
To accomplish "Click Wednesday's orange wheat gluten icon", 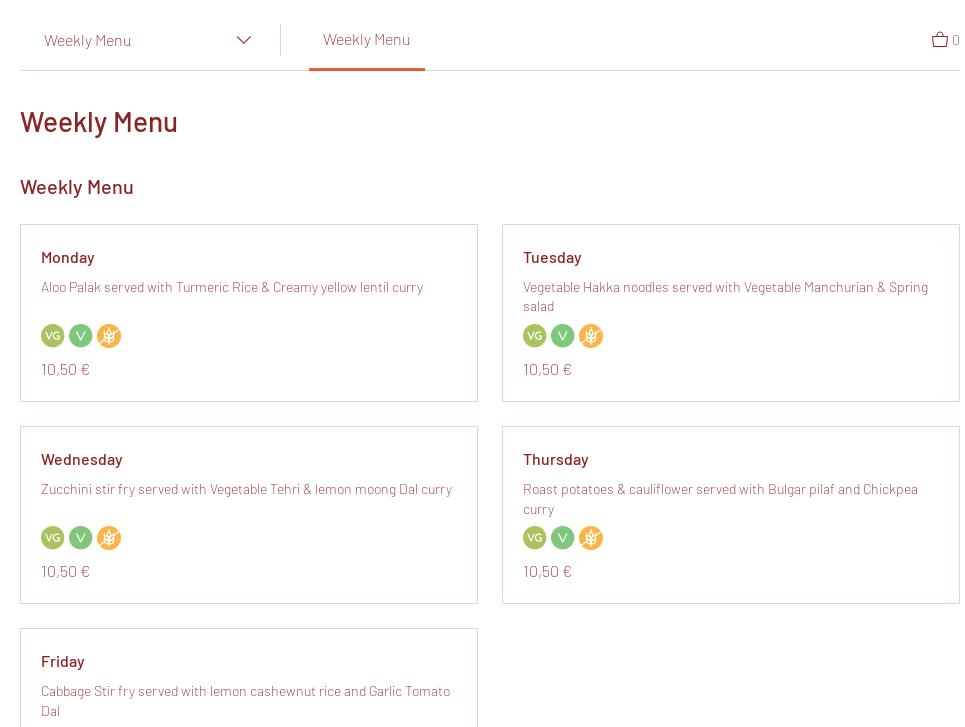I will click(x=109, y=538).
